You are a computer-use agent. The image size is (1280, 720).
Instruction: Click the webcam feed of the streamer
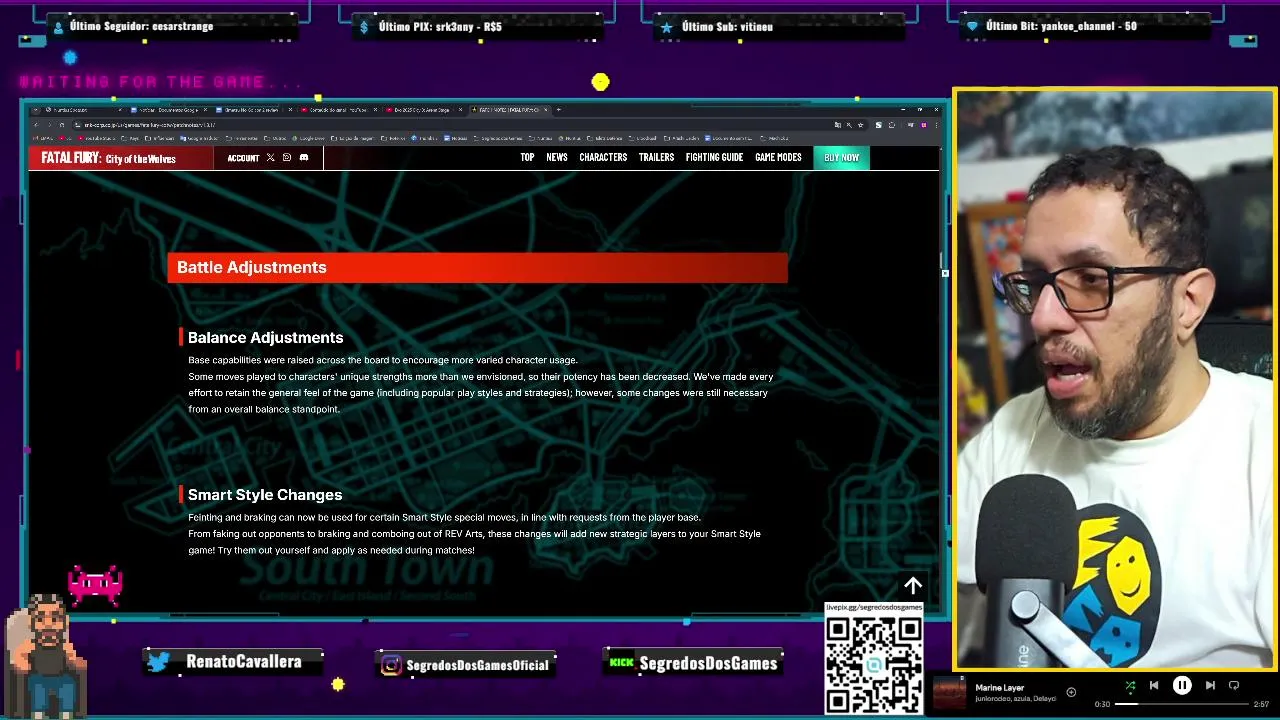(1114, 379)
